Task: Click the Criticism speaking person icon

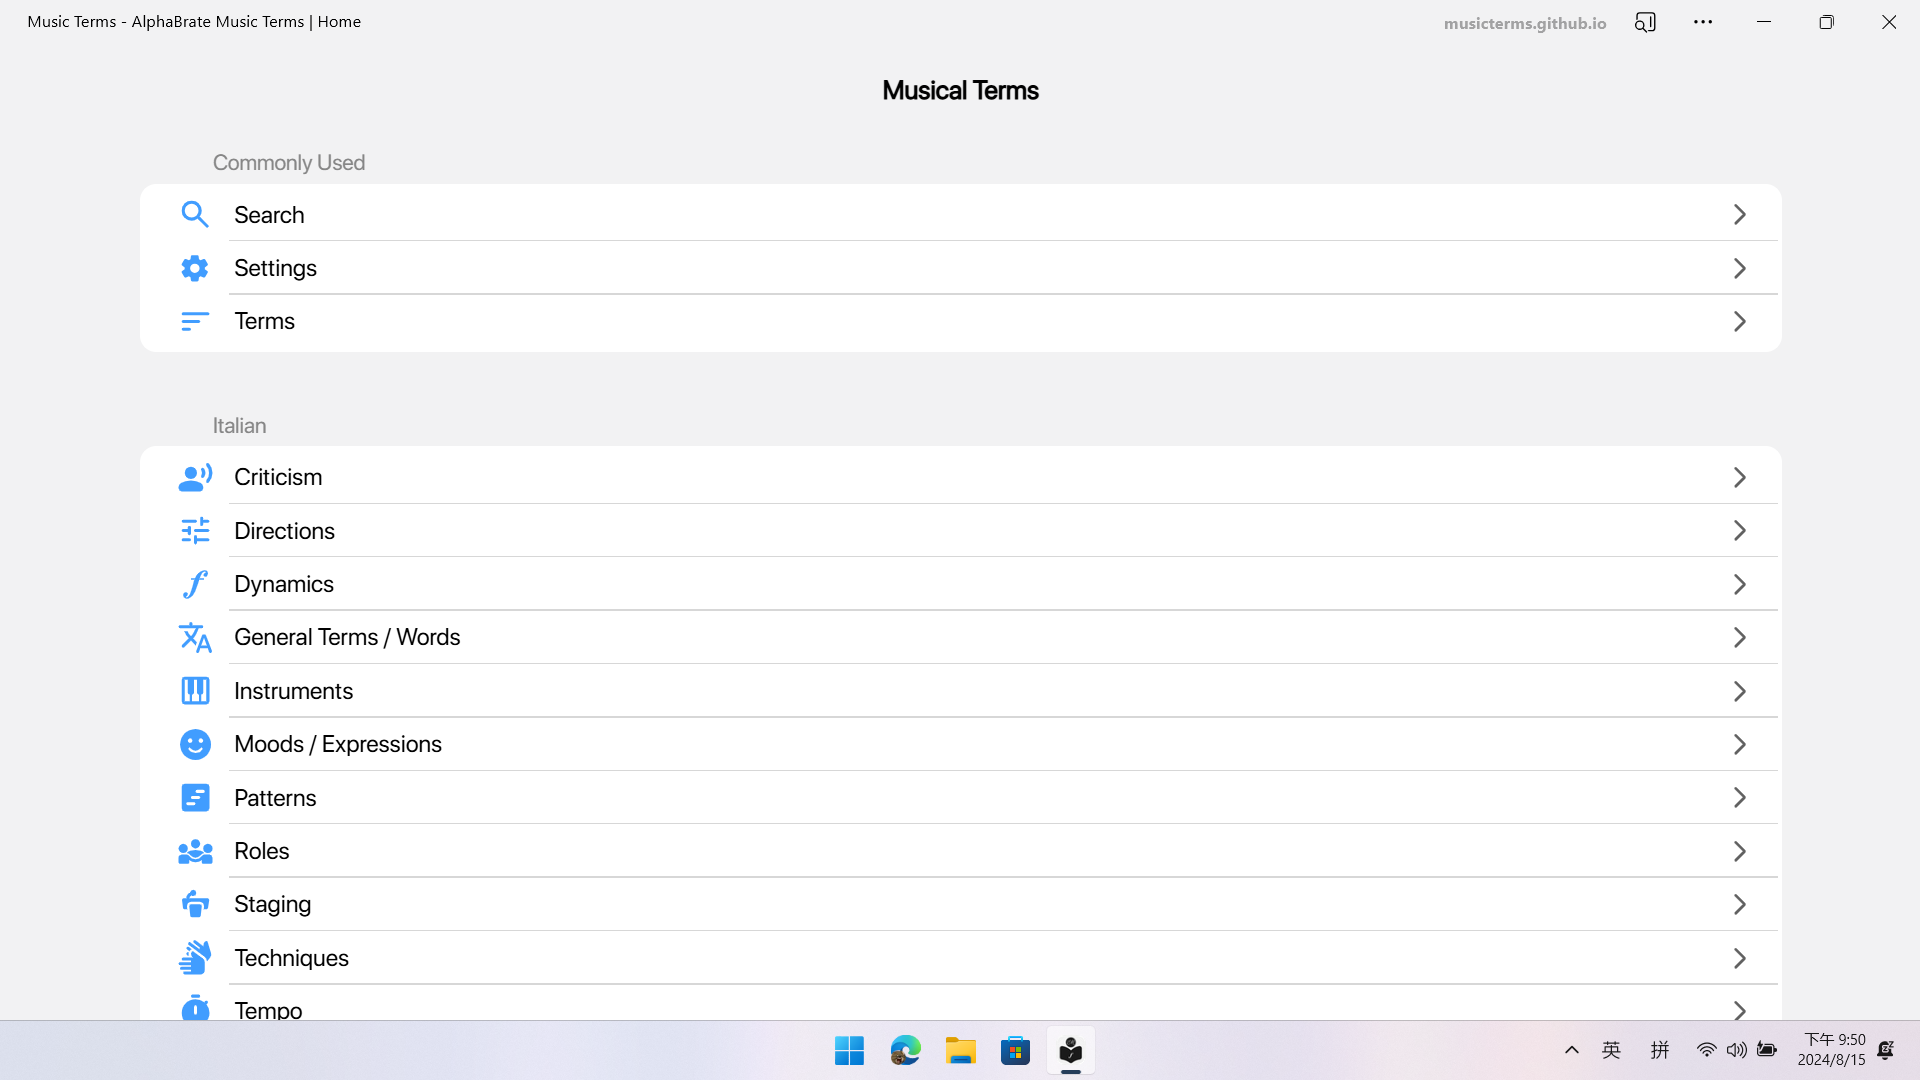Action: [195, 478]
